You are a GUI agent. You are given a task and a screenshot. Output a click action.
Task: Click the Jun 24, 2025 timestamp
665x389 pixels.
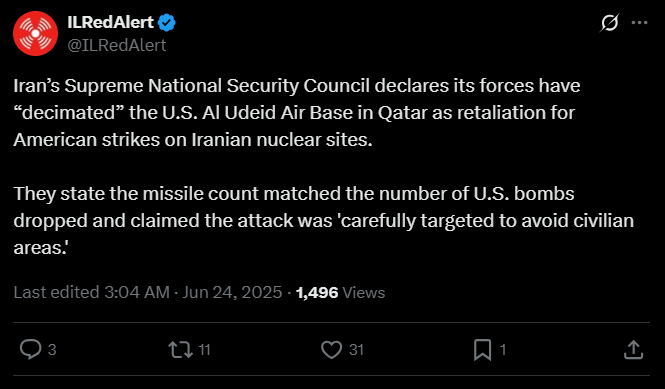tap(232, 292)
